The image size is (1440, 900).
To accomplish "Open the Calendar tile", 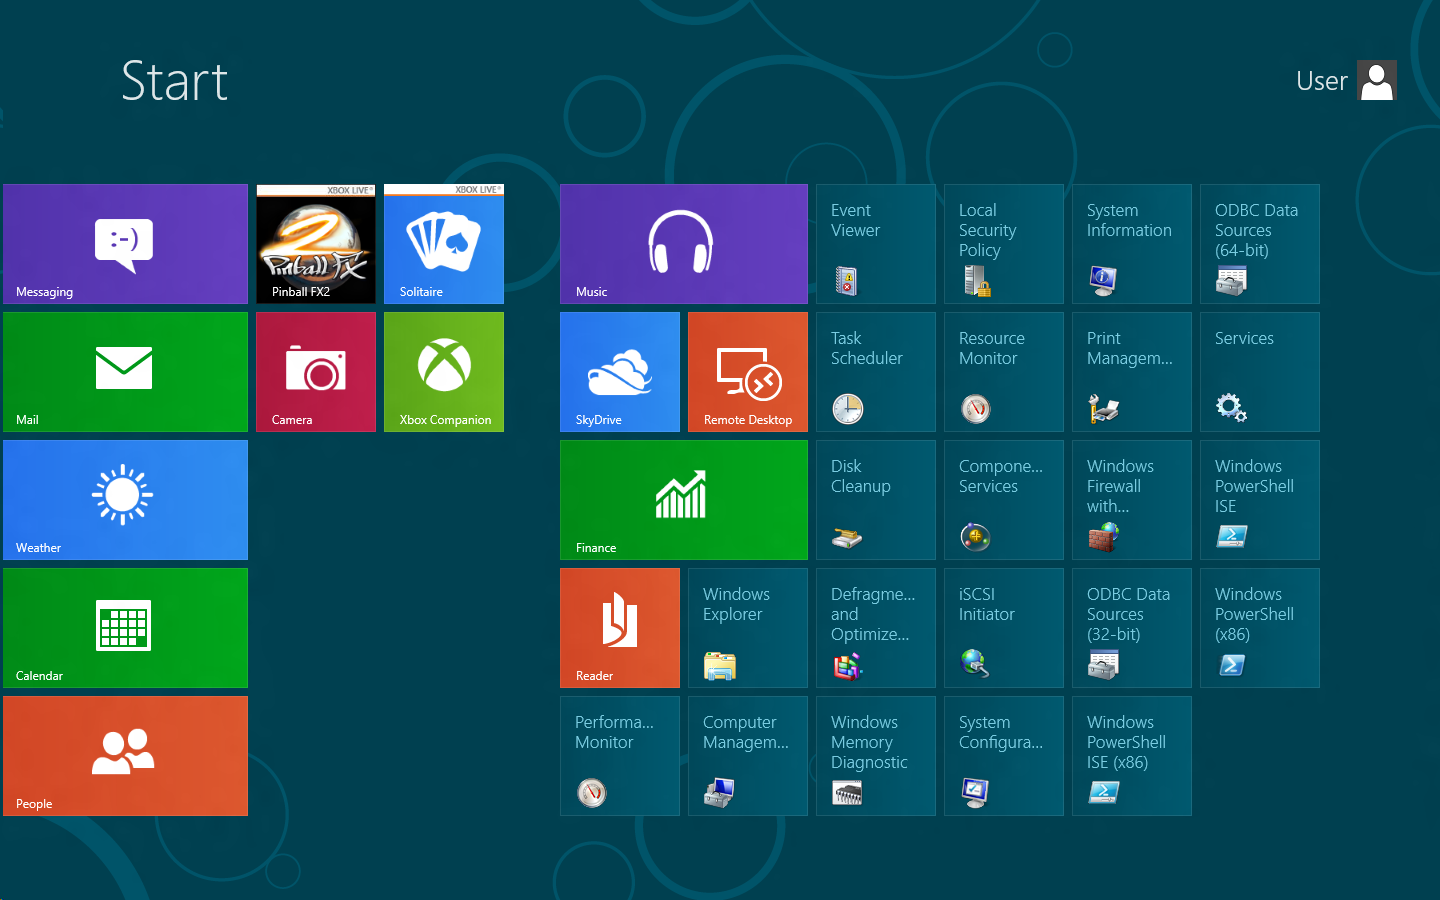I will (125, 628).
